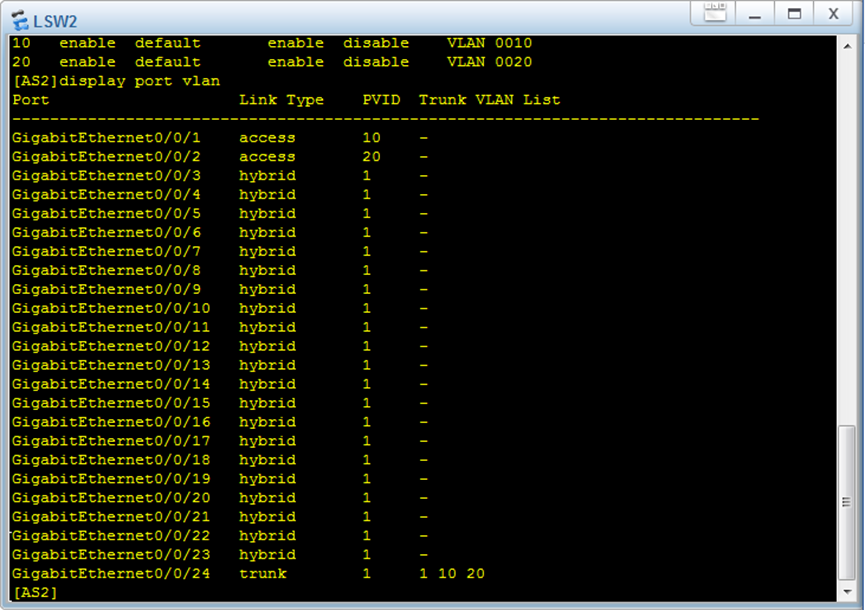Click the 'LSW2' window title text

coord(55,22)
